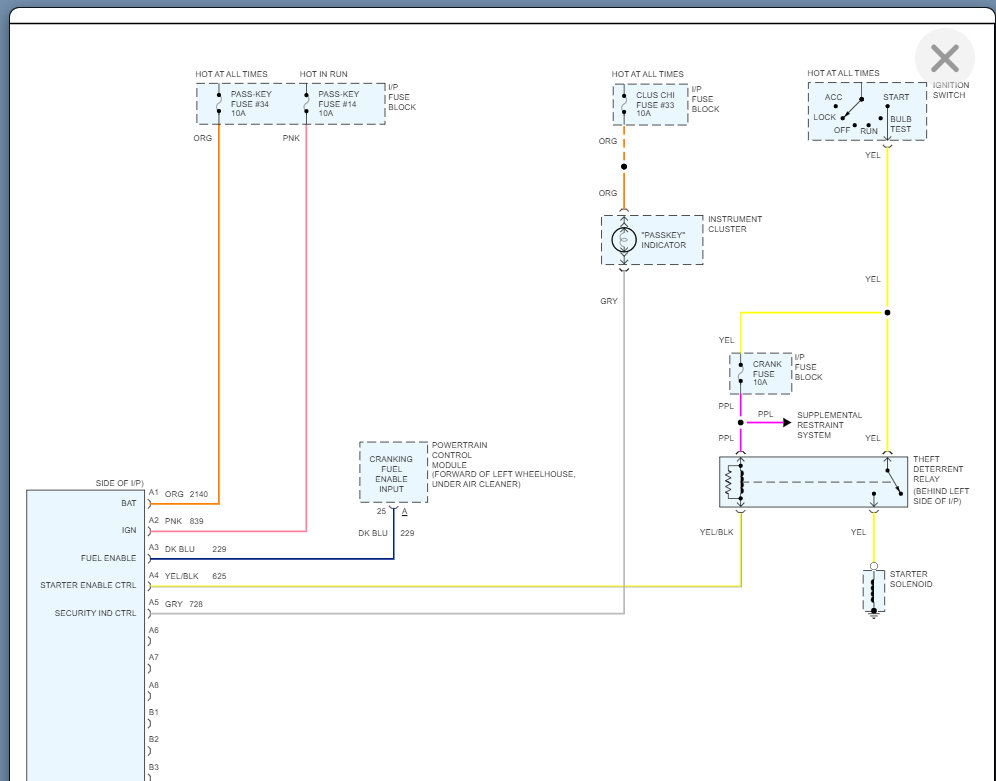Click the CRANK fuse 10A box

tap(761, 373)
